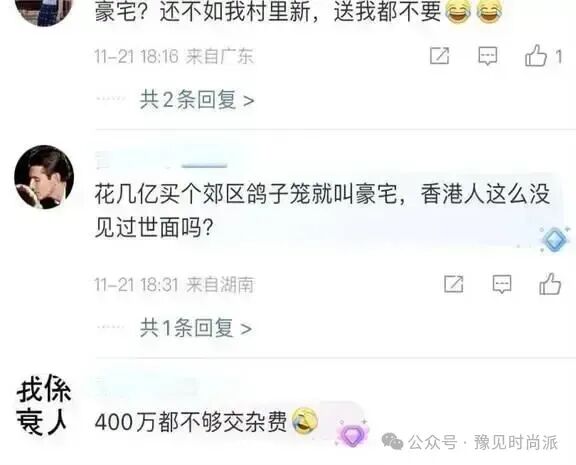The width and height of the screenshot is (576, 465).
Task: Like the Guangdong comment via thumbs-up icon
Action: [536, 56]
